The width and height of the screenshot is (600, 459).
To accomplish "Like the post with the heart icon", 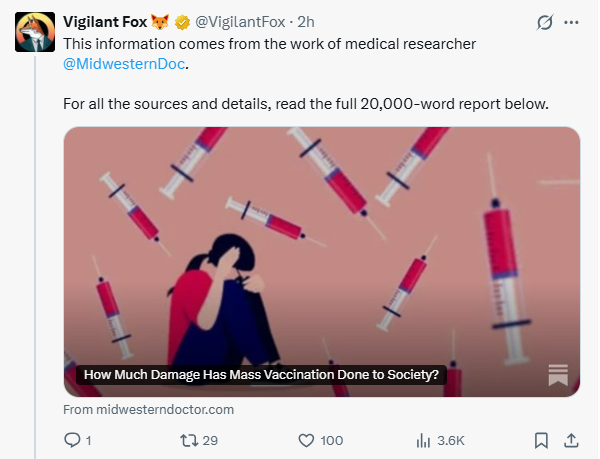I will tap(307, 440).
